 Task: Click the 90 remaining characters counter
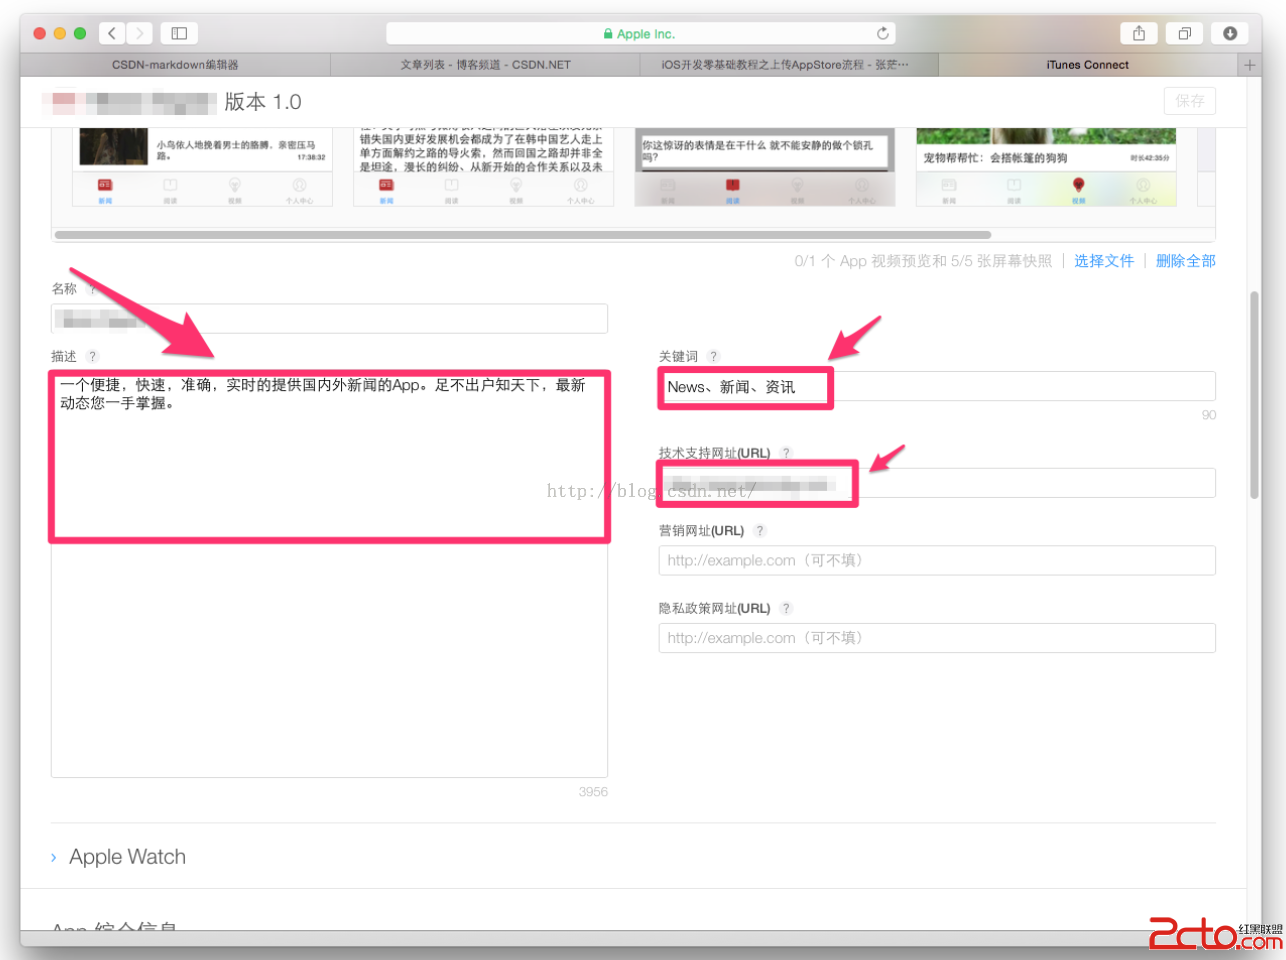[x=1209, y=415]
